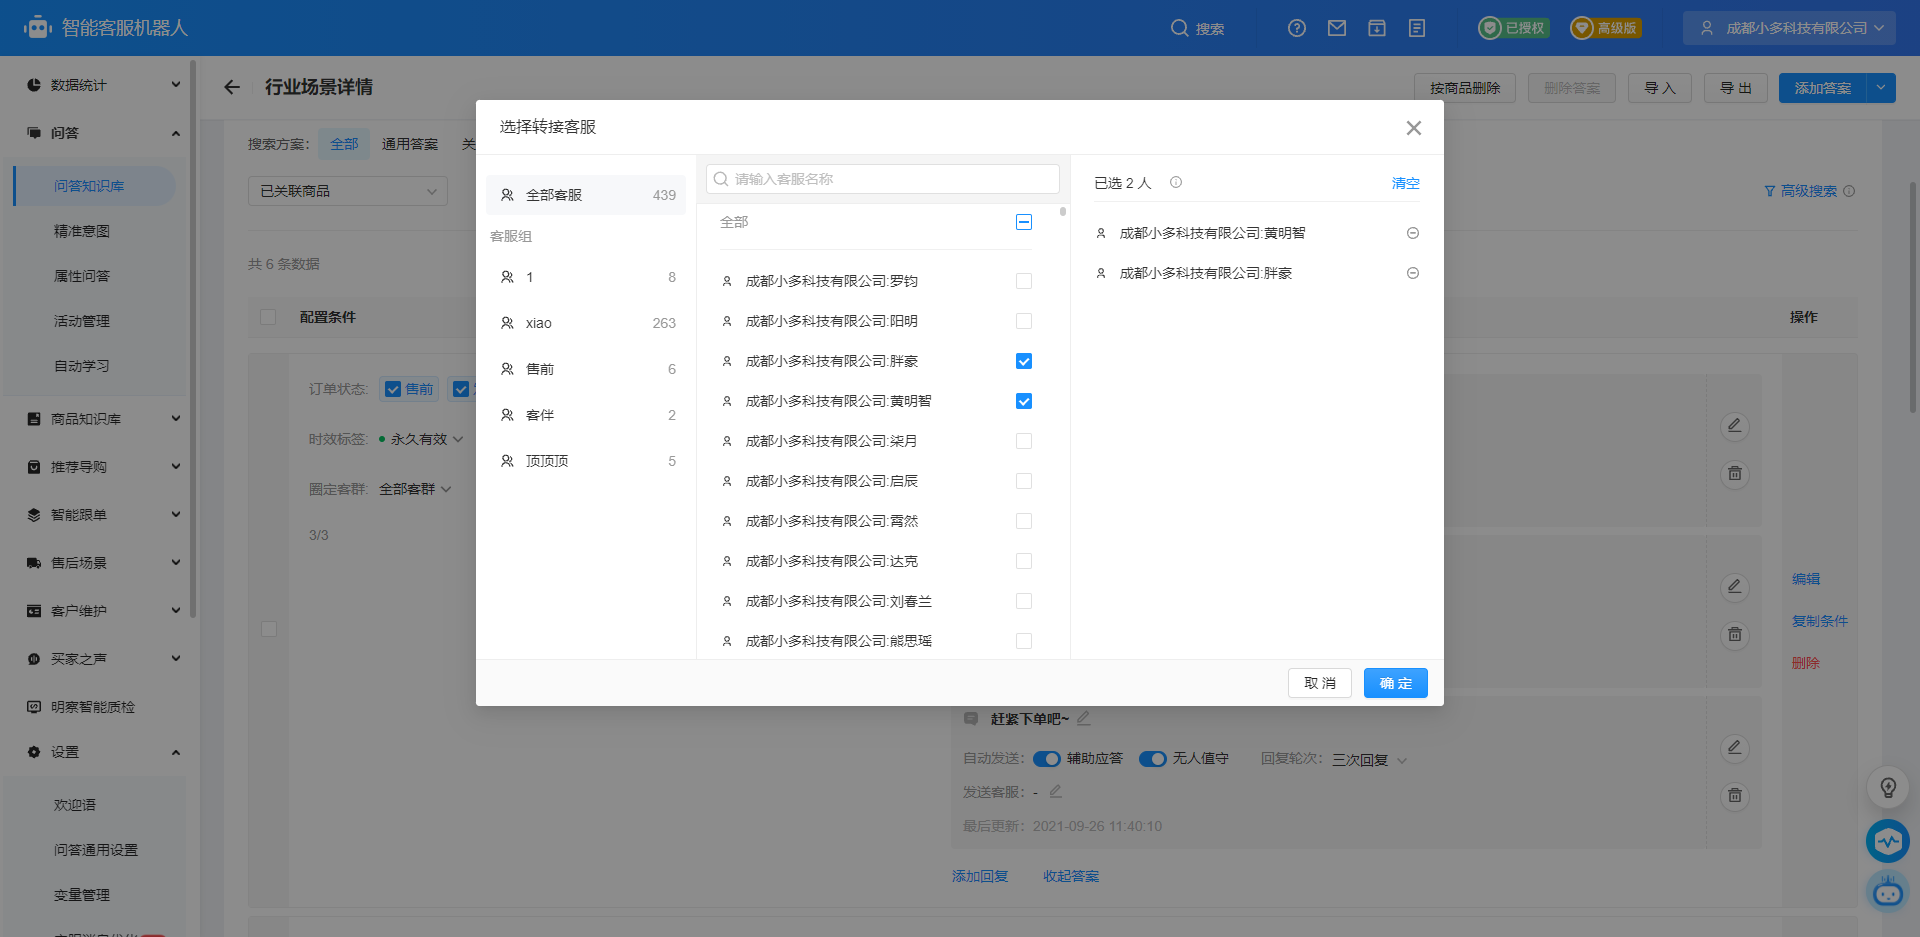Viewport: 1920px width, 937px height.
Task: Open the company account dropdown 成都小多科技有限公司
Action: (x=1789, y=28)
